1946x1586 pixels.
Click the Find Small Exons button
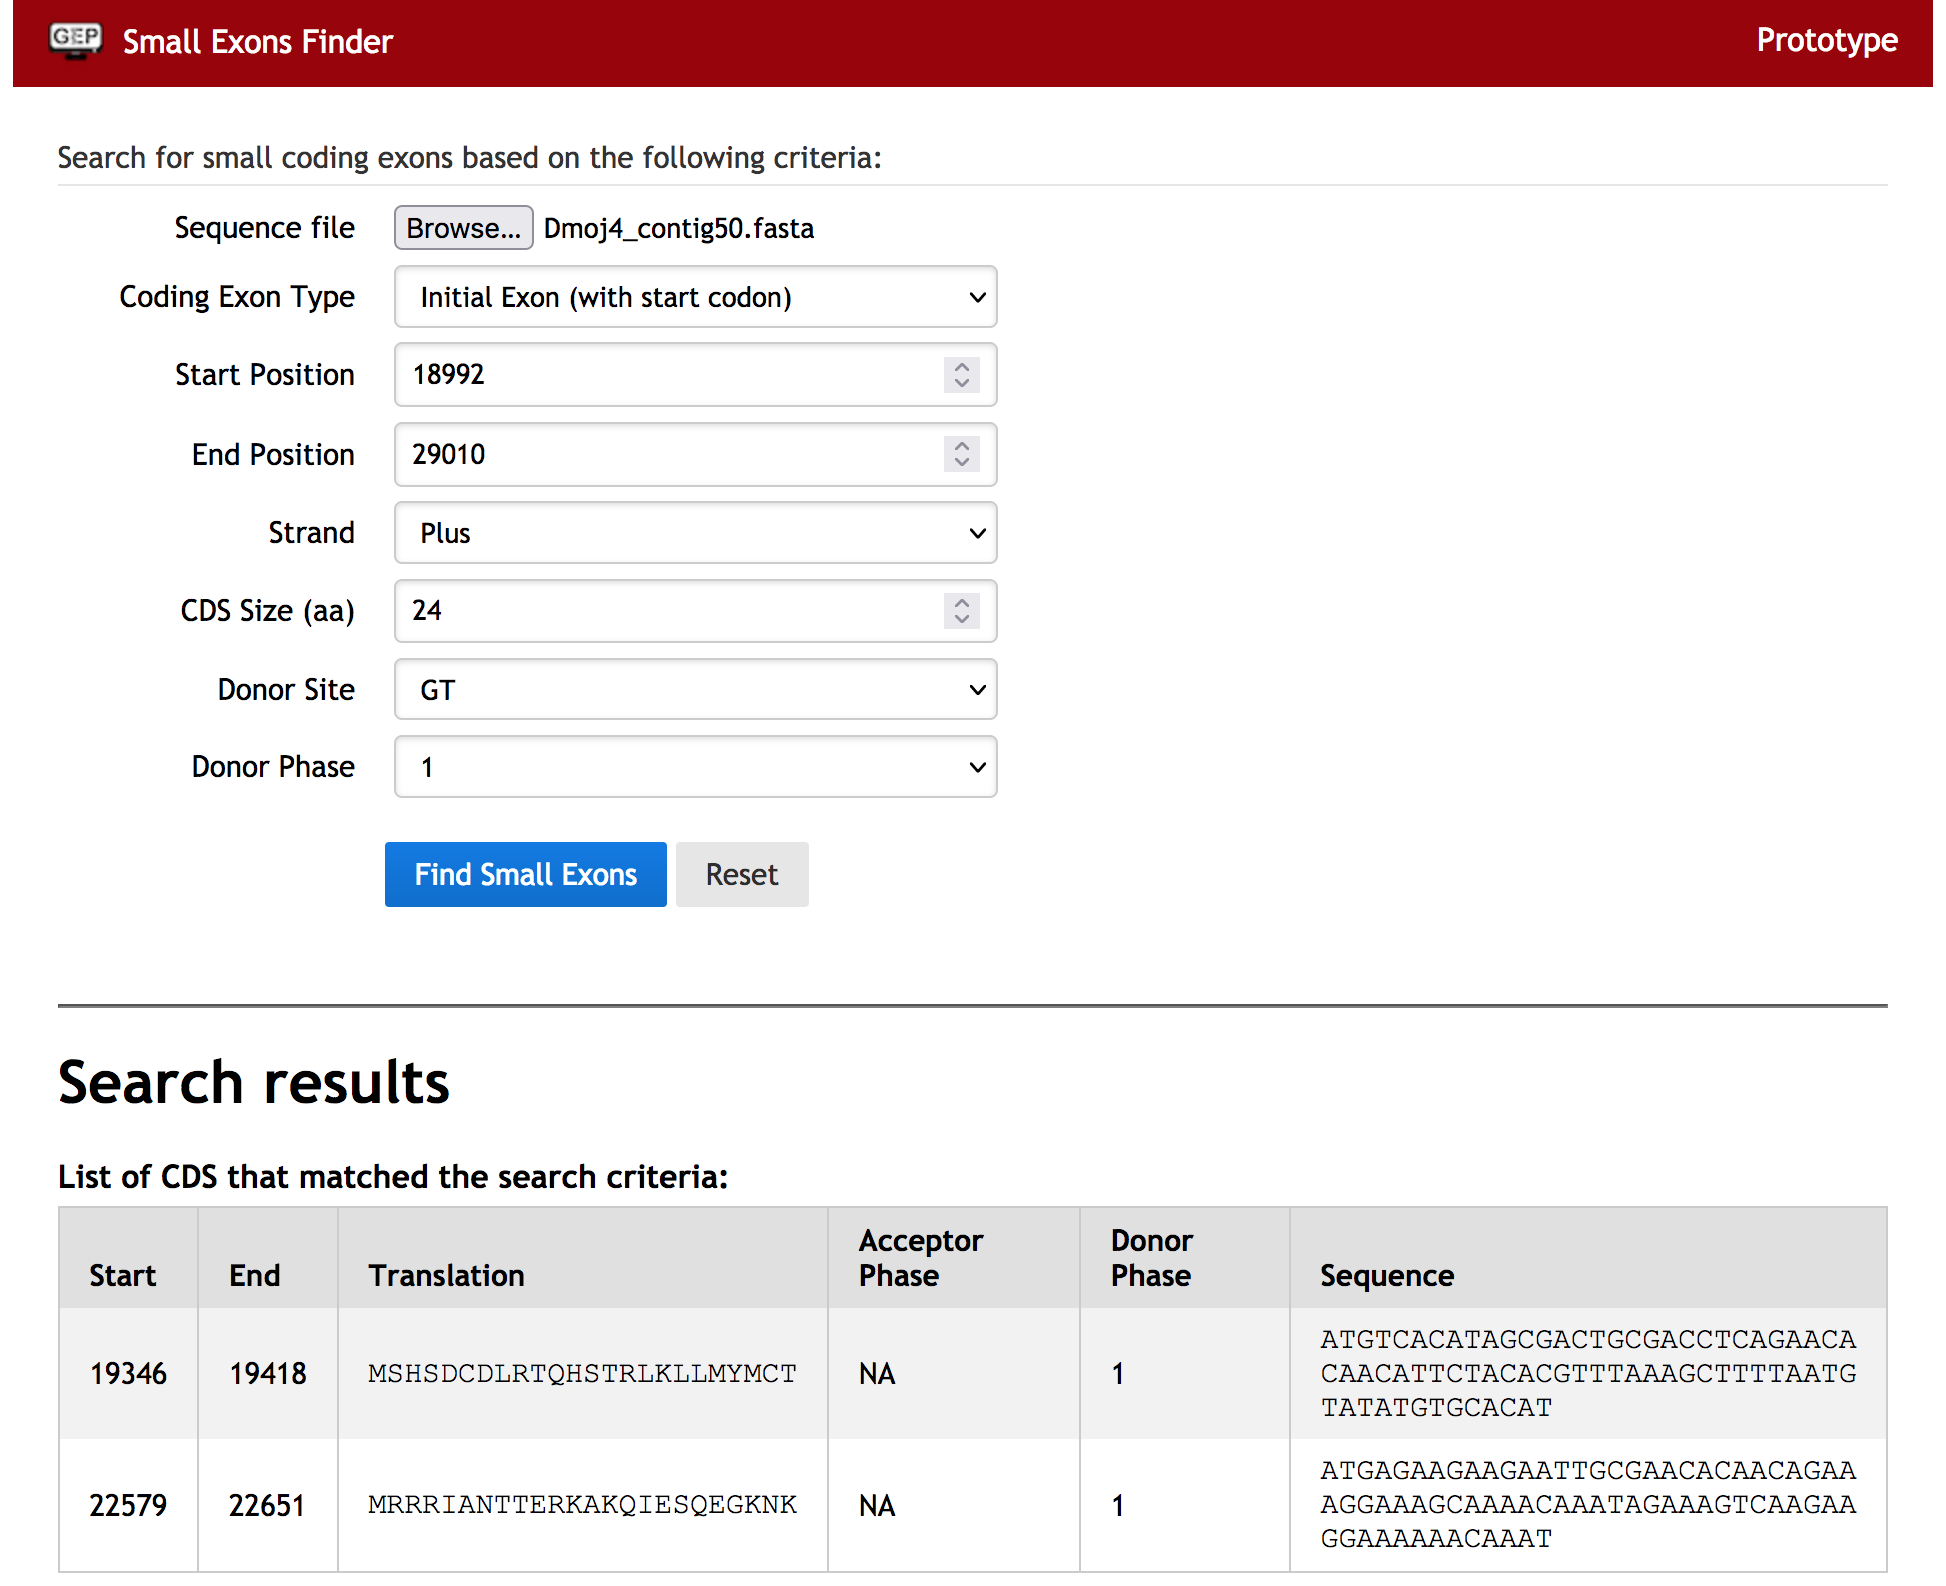pyautogui.click(x=525, y=875)
